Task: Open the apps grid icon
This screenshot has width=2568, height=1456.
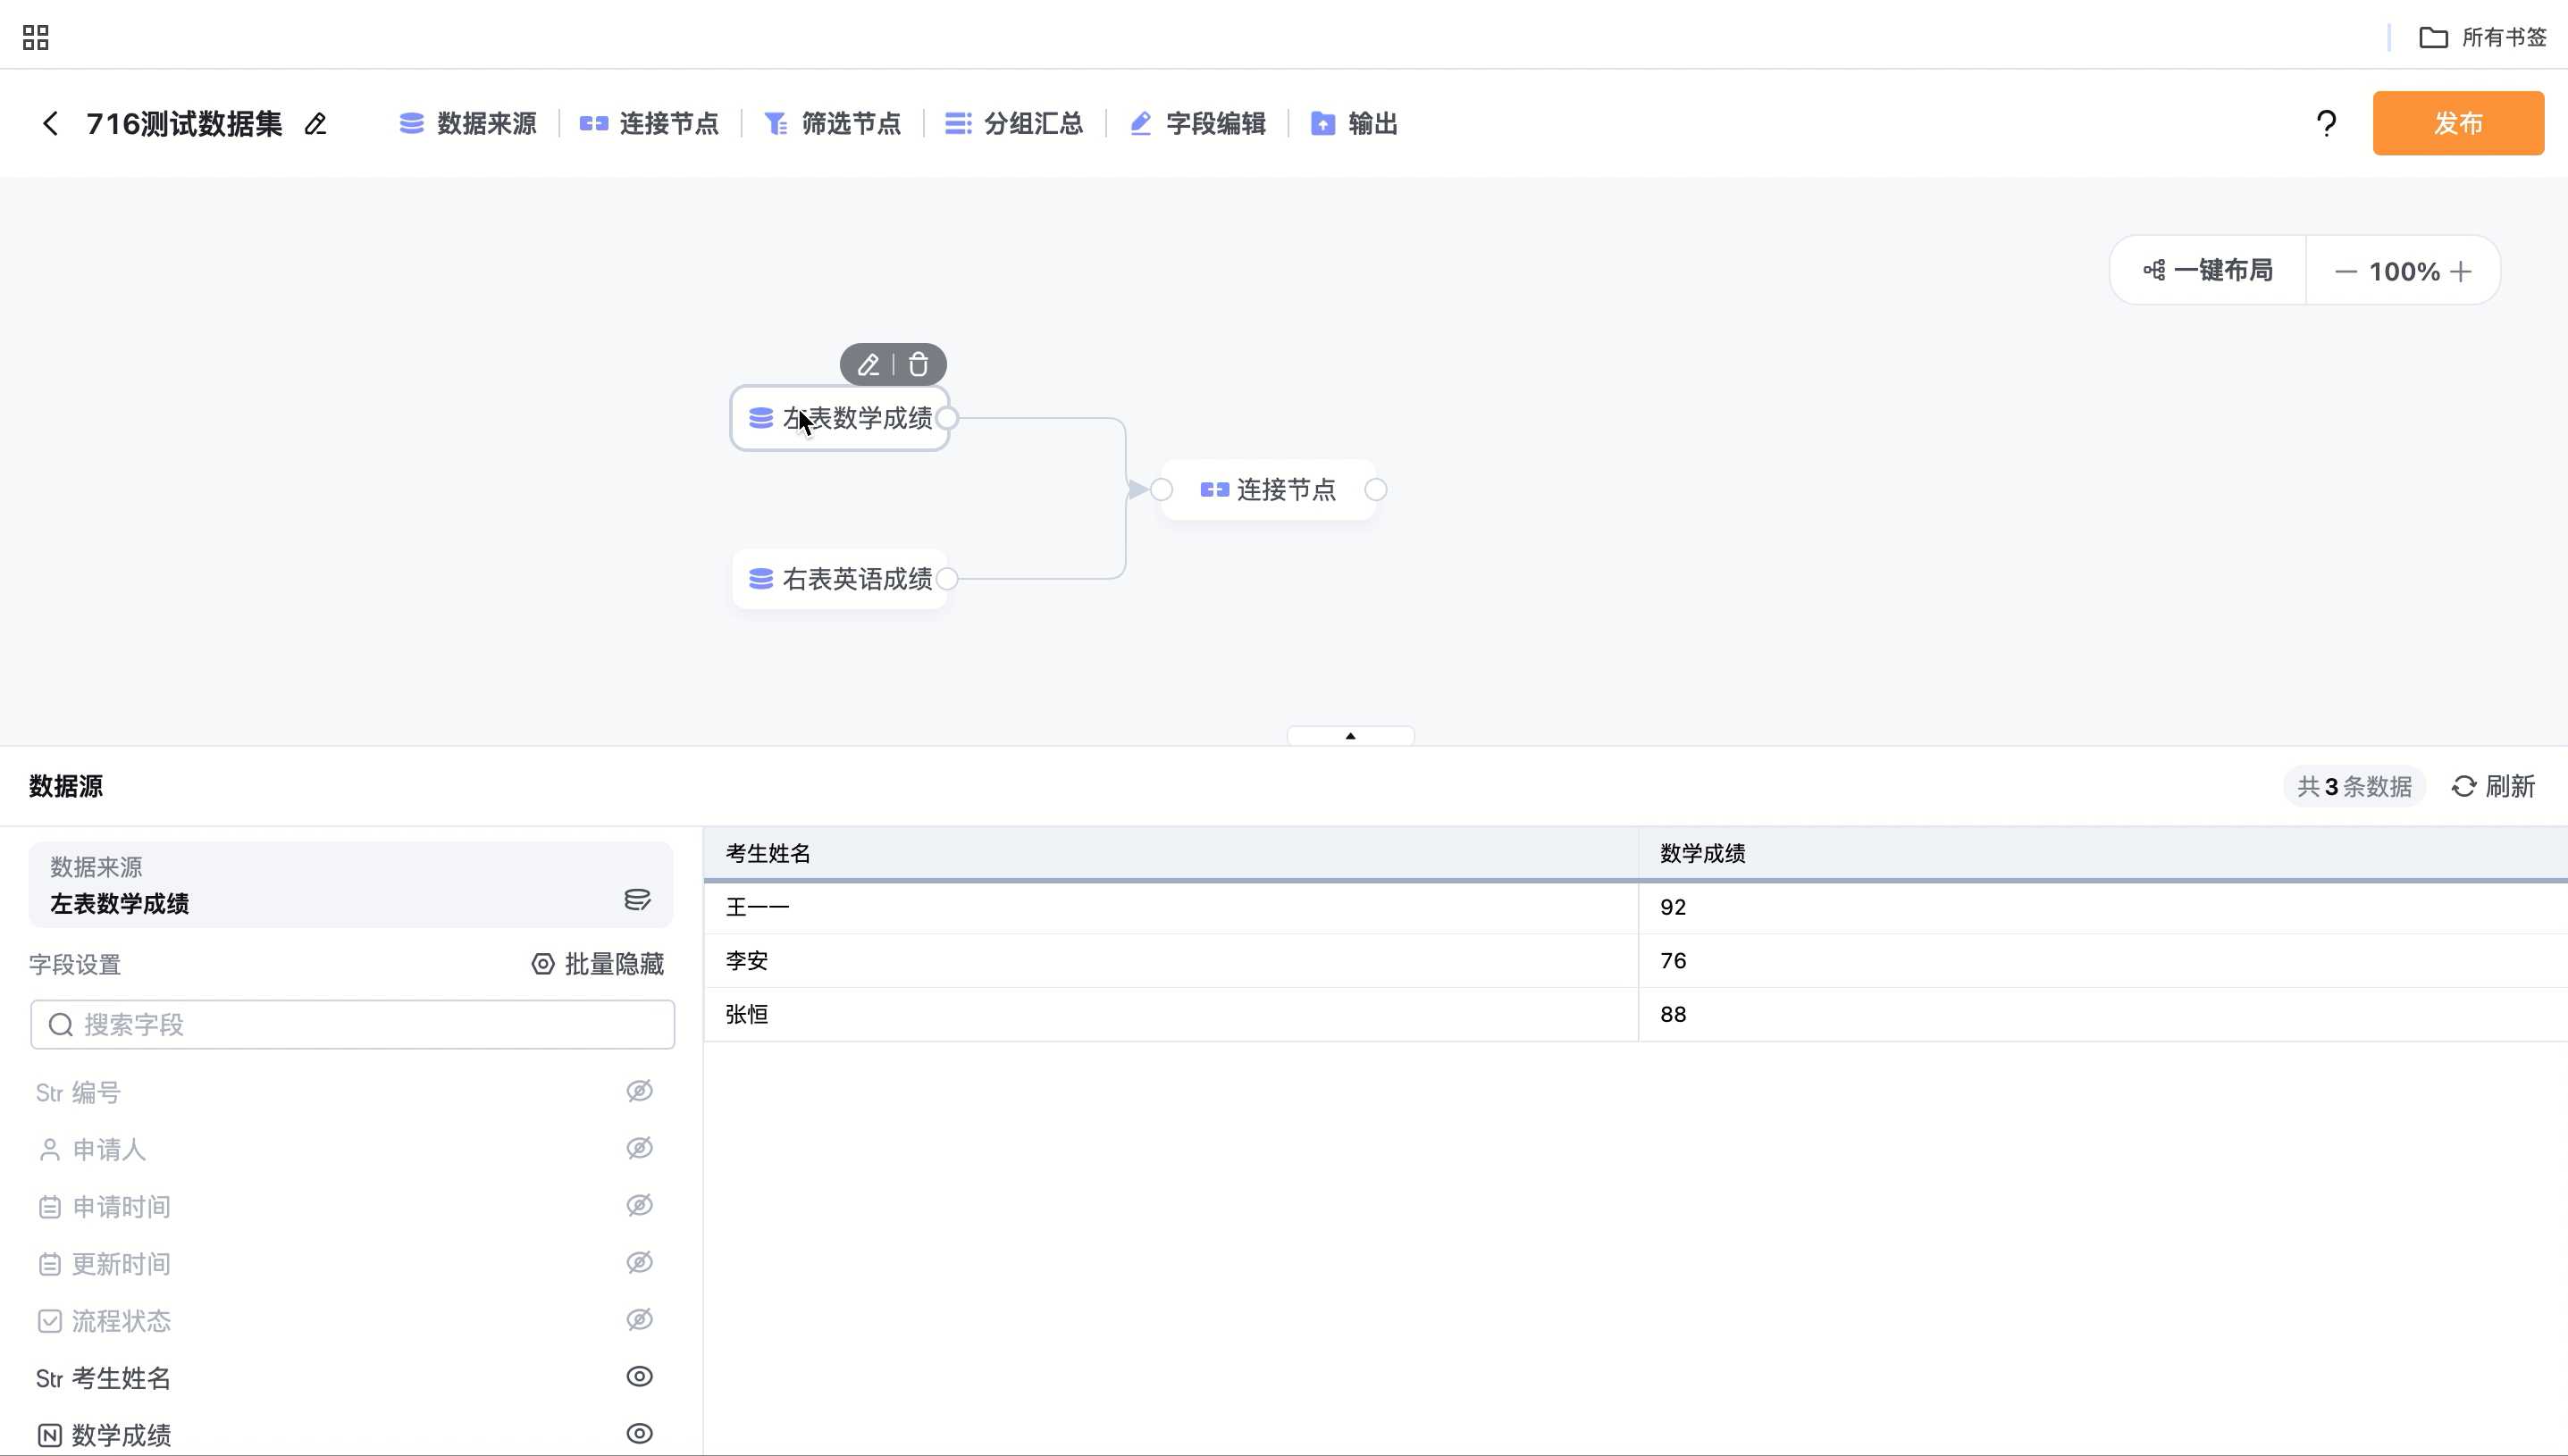Action: coord(36,38)
